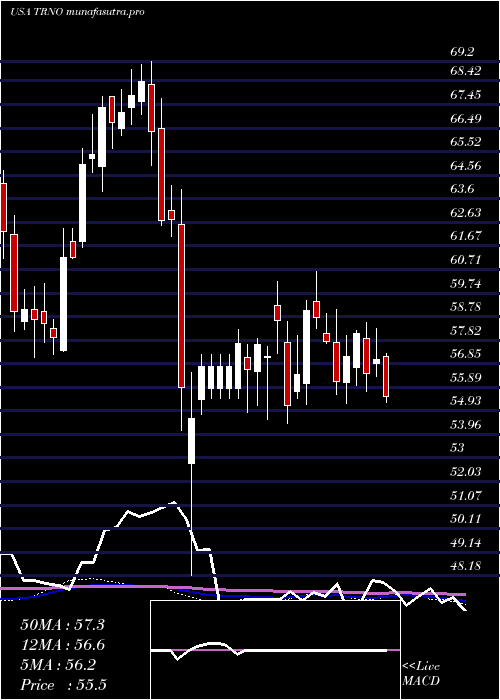Click the 48.18 price axis label
This screenshot has width=500, height=700.
point(466,566)
